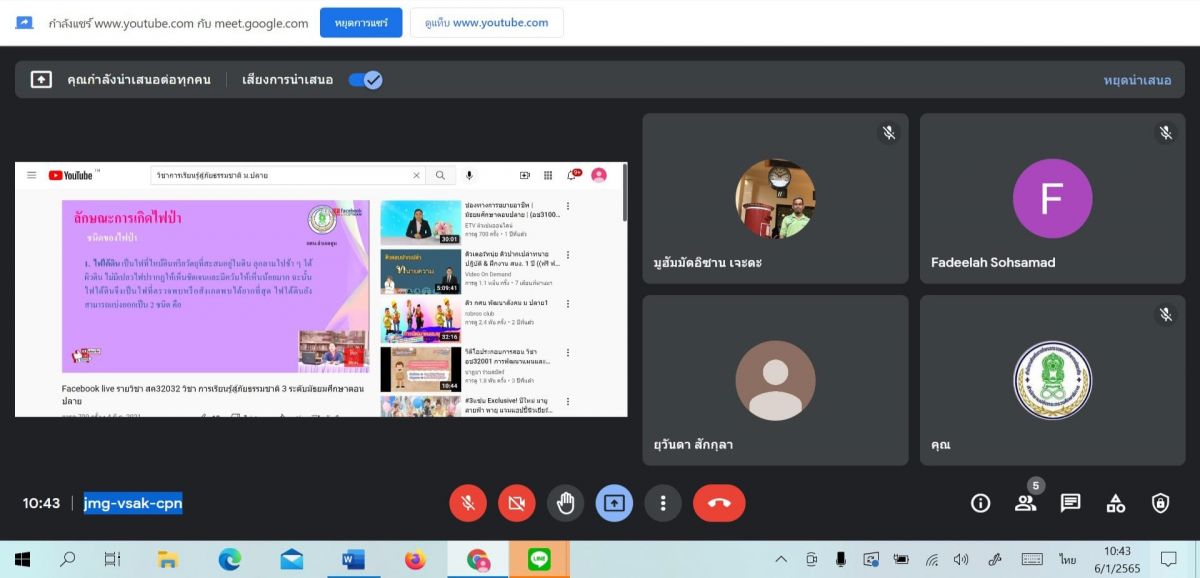The height and width of the screenshot is (578, 1200).
Task: Turn on the camera
Action: pyautogui.click(x=517, y=503)
